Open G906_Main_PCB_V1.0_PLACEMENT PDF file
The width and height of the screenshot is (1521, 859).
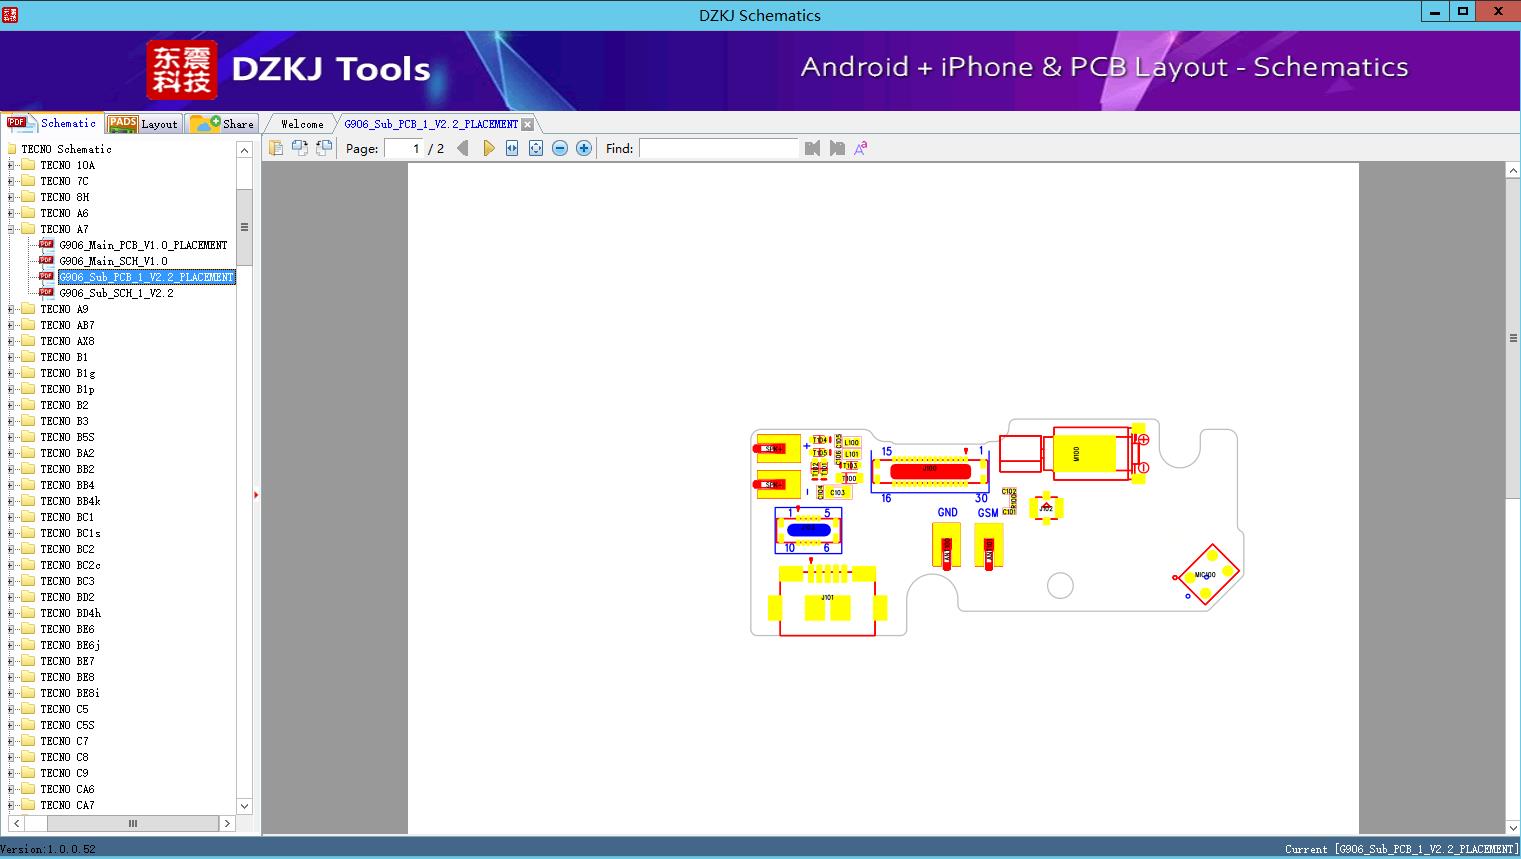click(x=143, y=245)
